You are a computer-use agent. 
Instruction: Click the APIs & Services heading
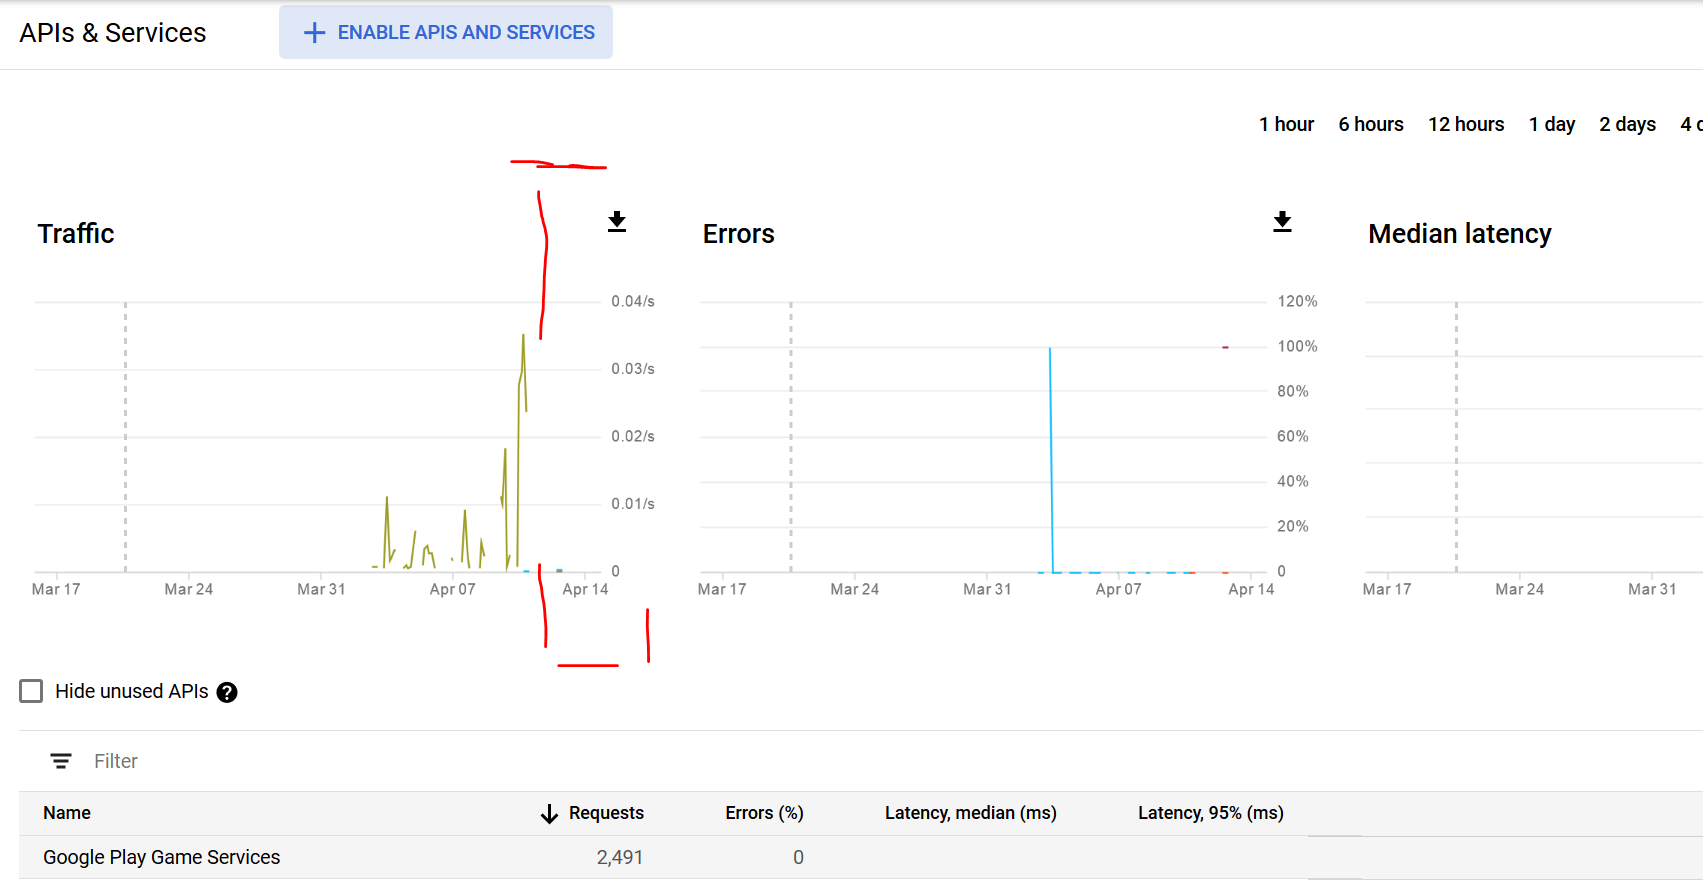113,33
